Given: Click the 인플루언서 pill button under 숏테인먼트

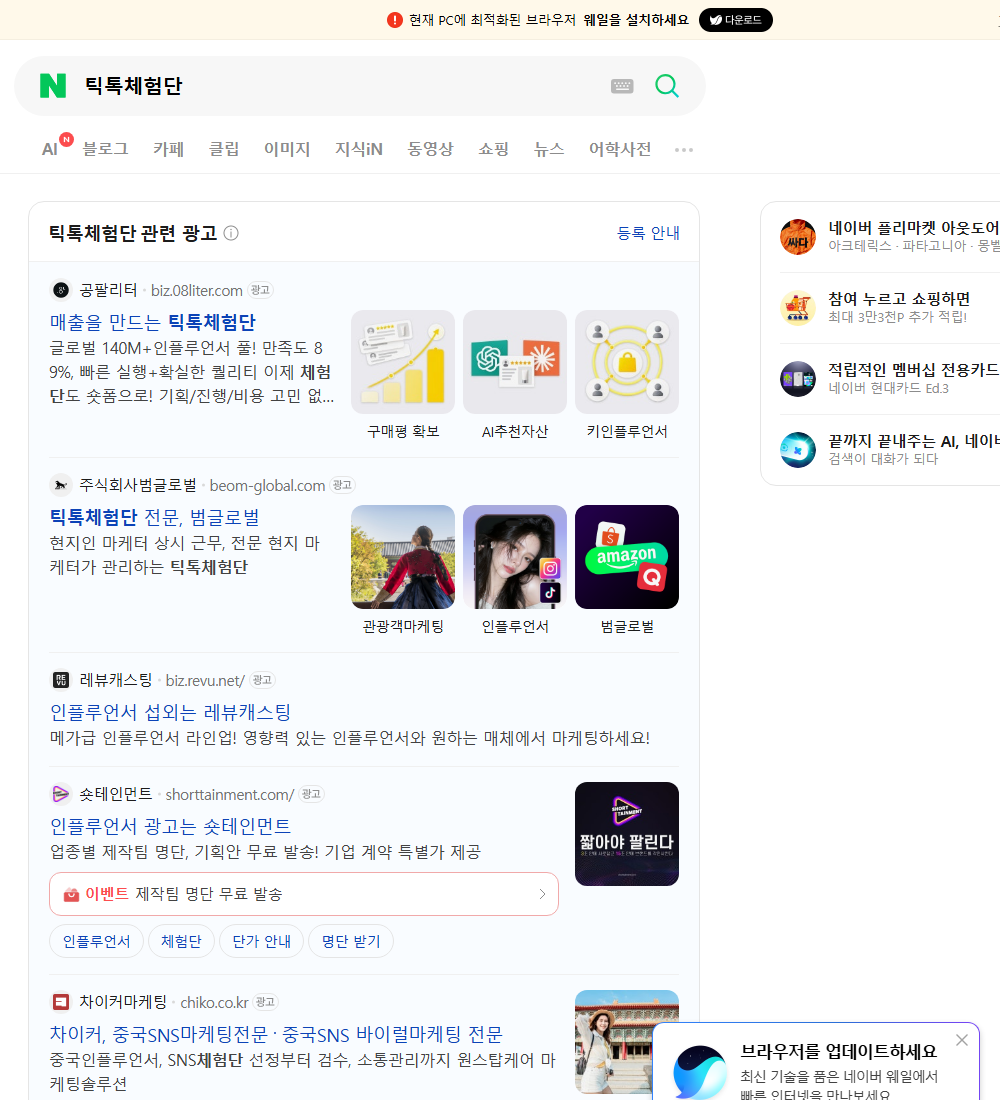Looking at the screenshot, I should pyautogui.click(x=96, y=941).
